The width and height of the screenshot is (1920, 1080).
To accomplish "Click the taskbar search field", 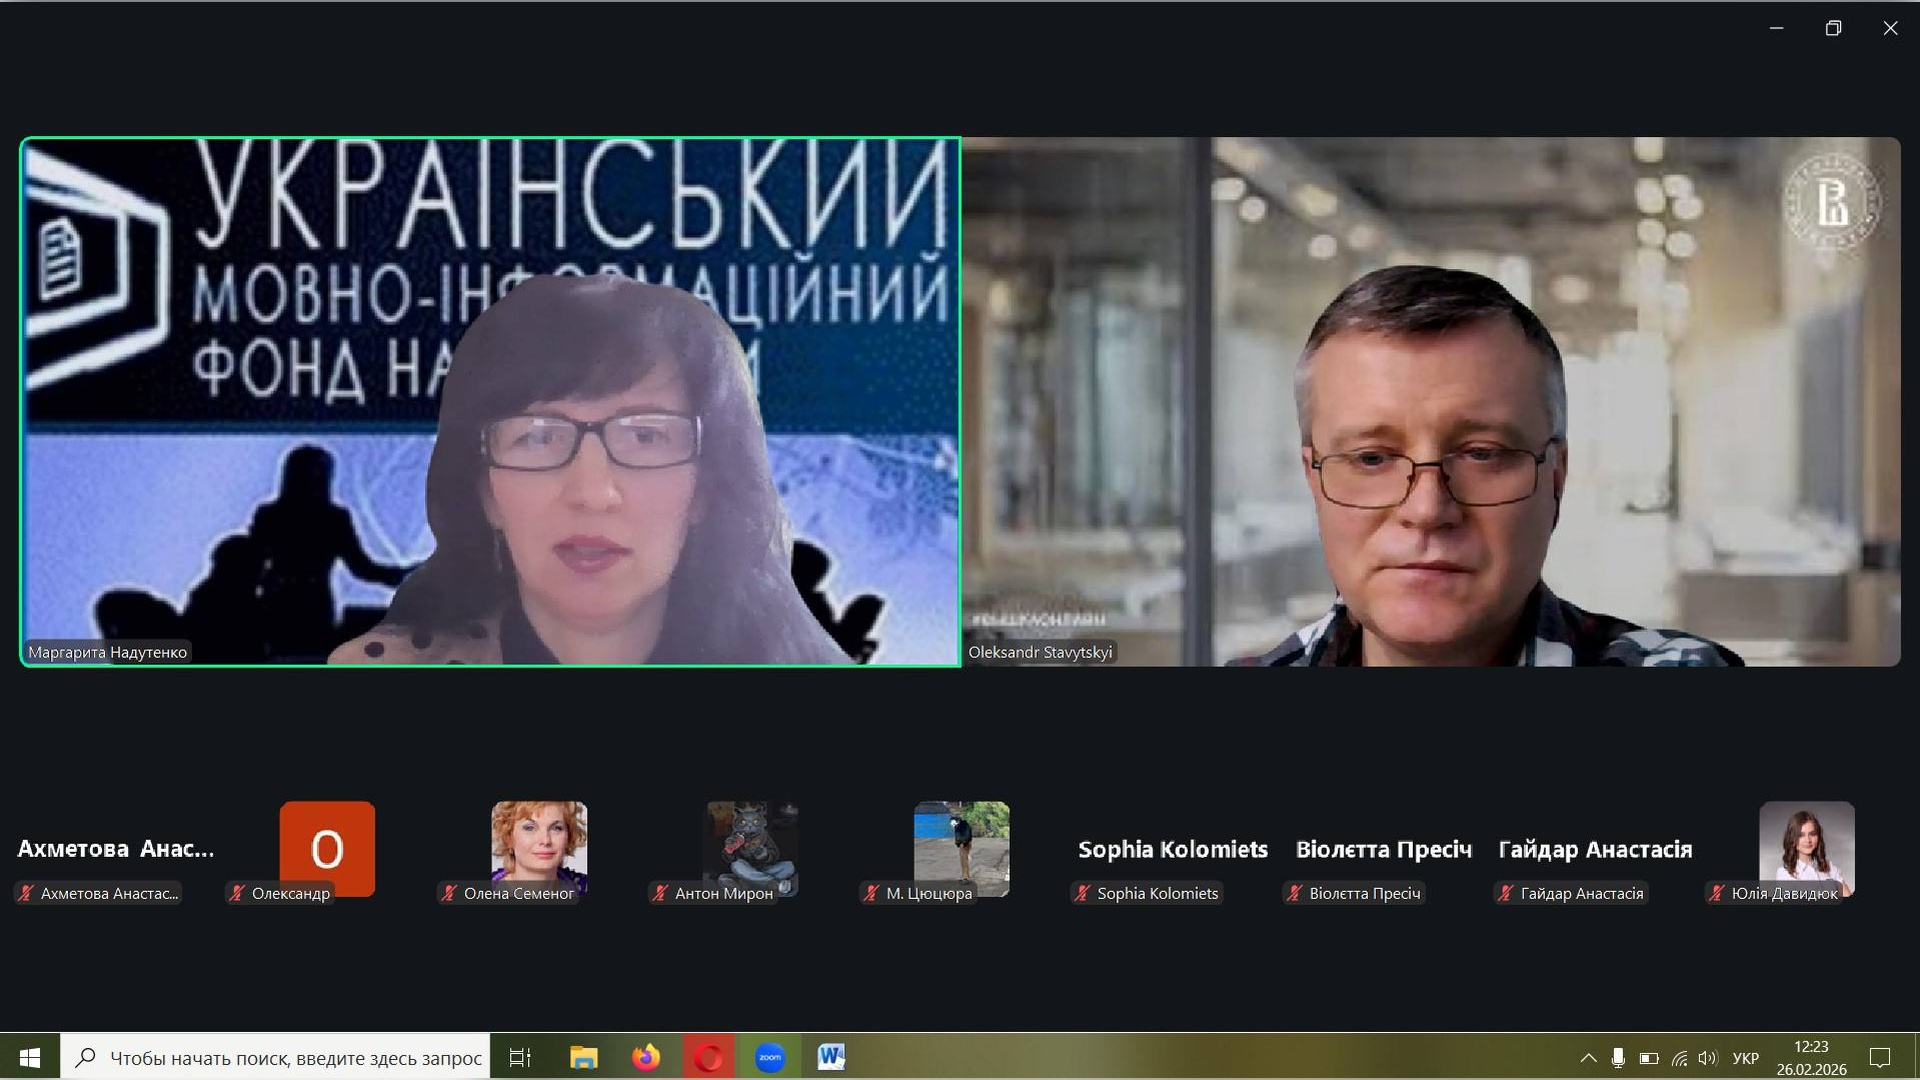I will (295, 1057).
